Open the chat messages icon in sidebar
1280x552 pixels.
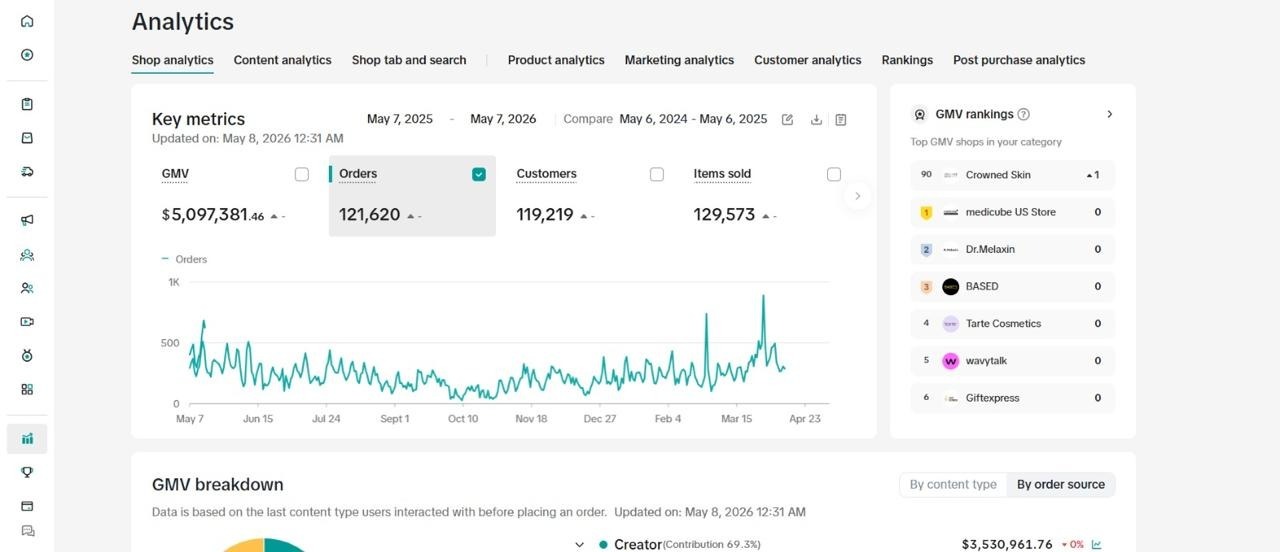pos(27,531)
